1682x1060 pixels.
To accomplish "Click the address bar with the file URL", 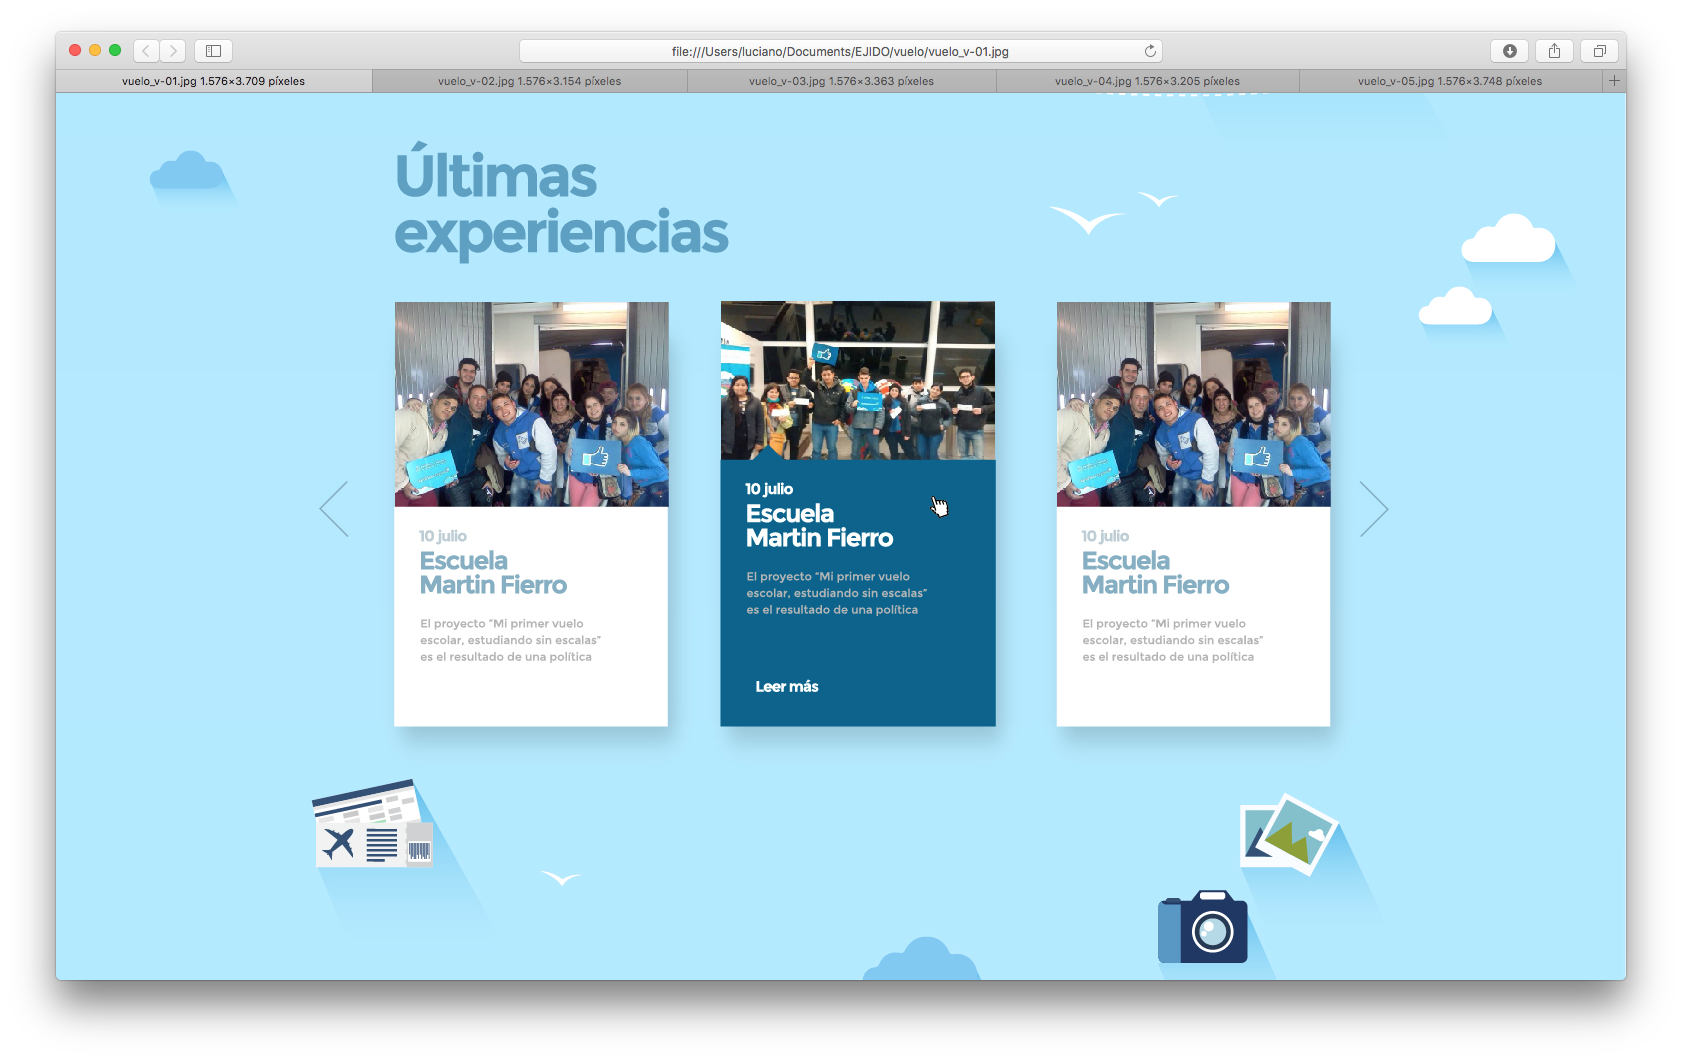I will (x=839, y=51).
